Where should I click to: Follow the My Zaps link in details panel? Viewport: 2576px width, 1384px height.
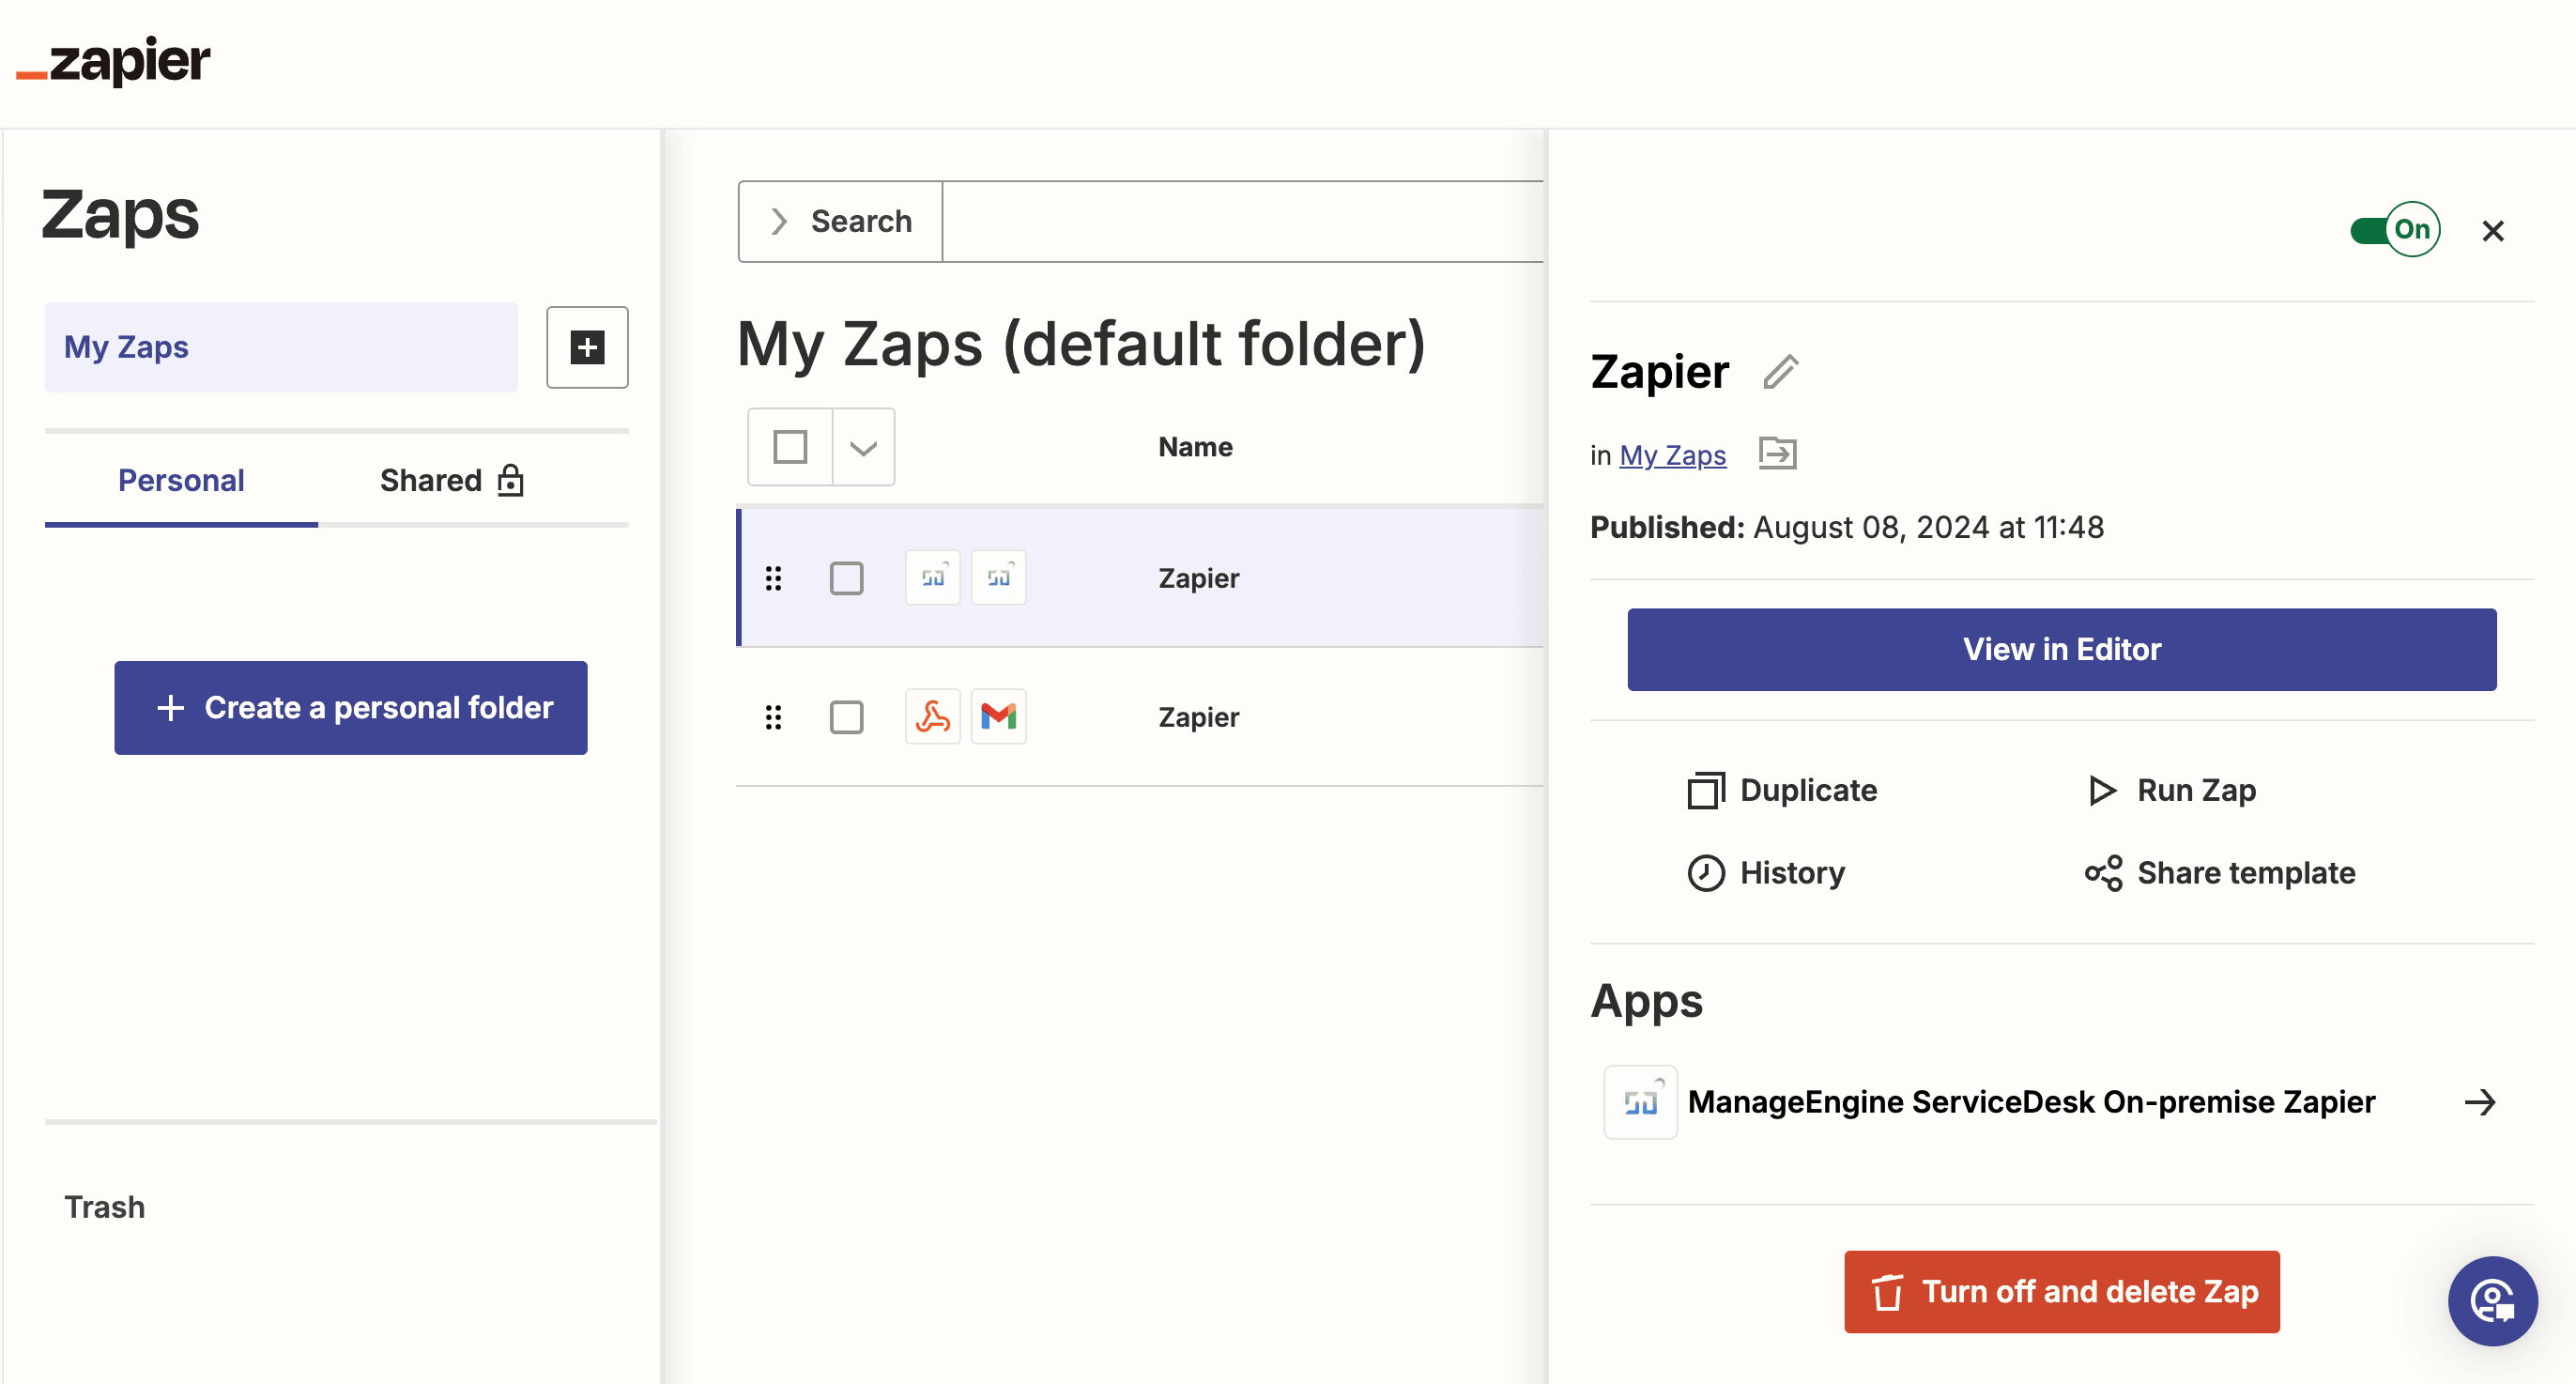1673,455
